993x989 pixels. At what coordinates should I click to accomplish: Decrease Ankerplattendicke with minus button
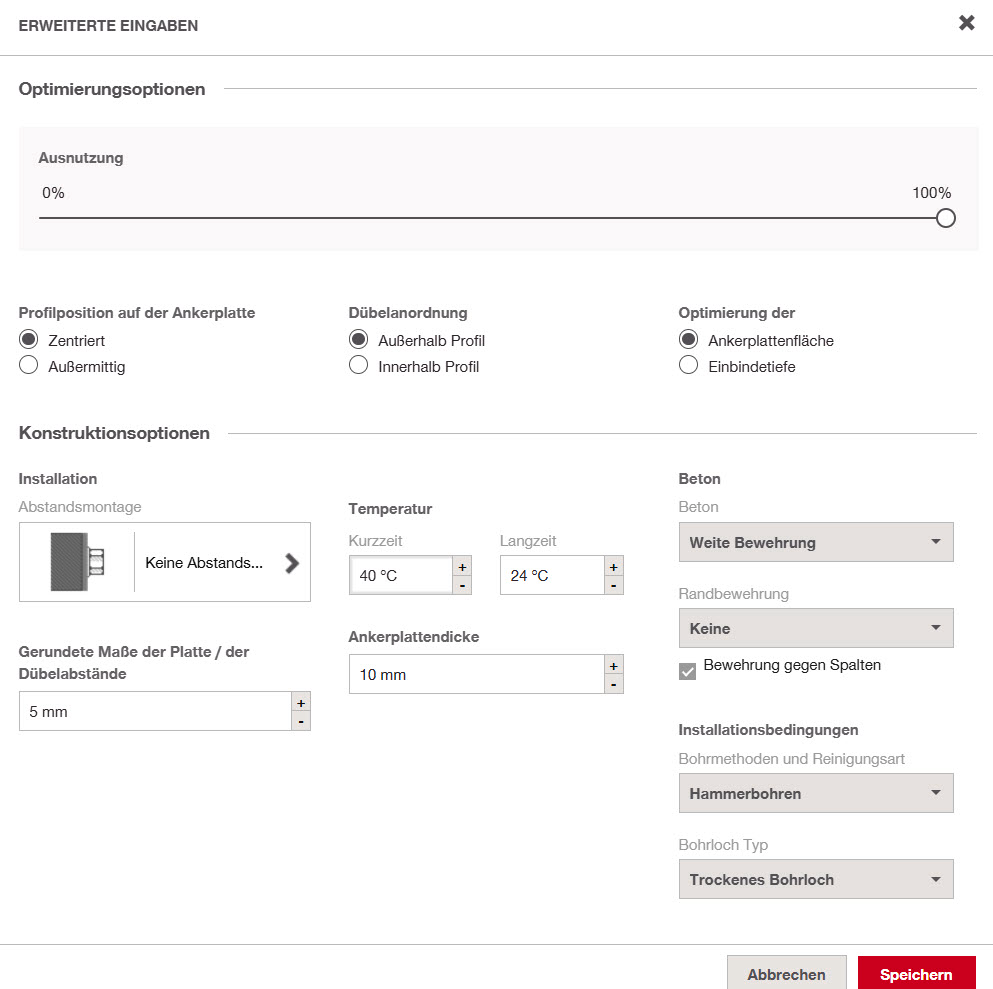click(614, 684)
